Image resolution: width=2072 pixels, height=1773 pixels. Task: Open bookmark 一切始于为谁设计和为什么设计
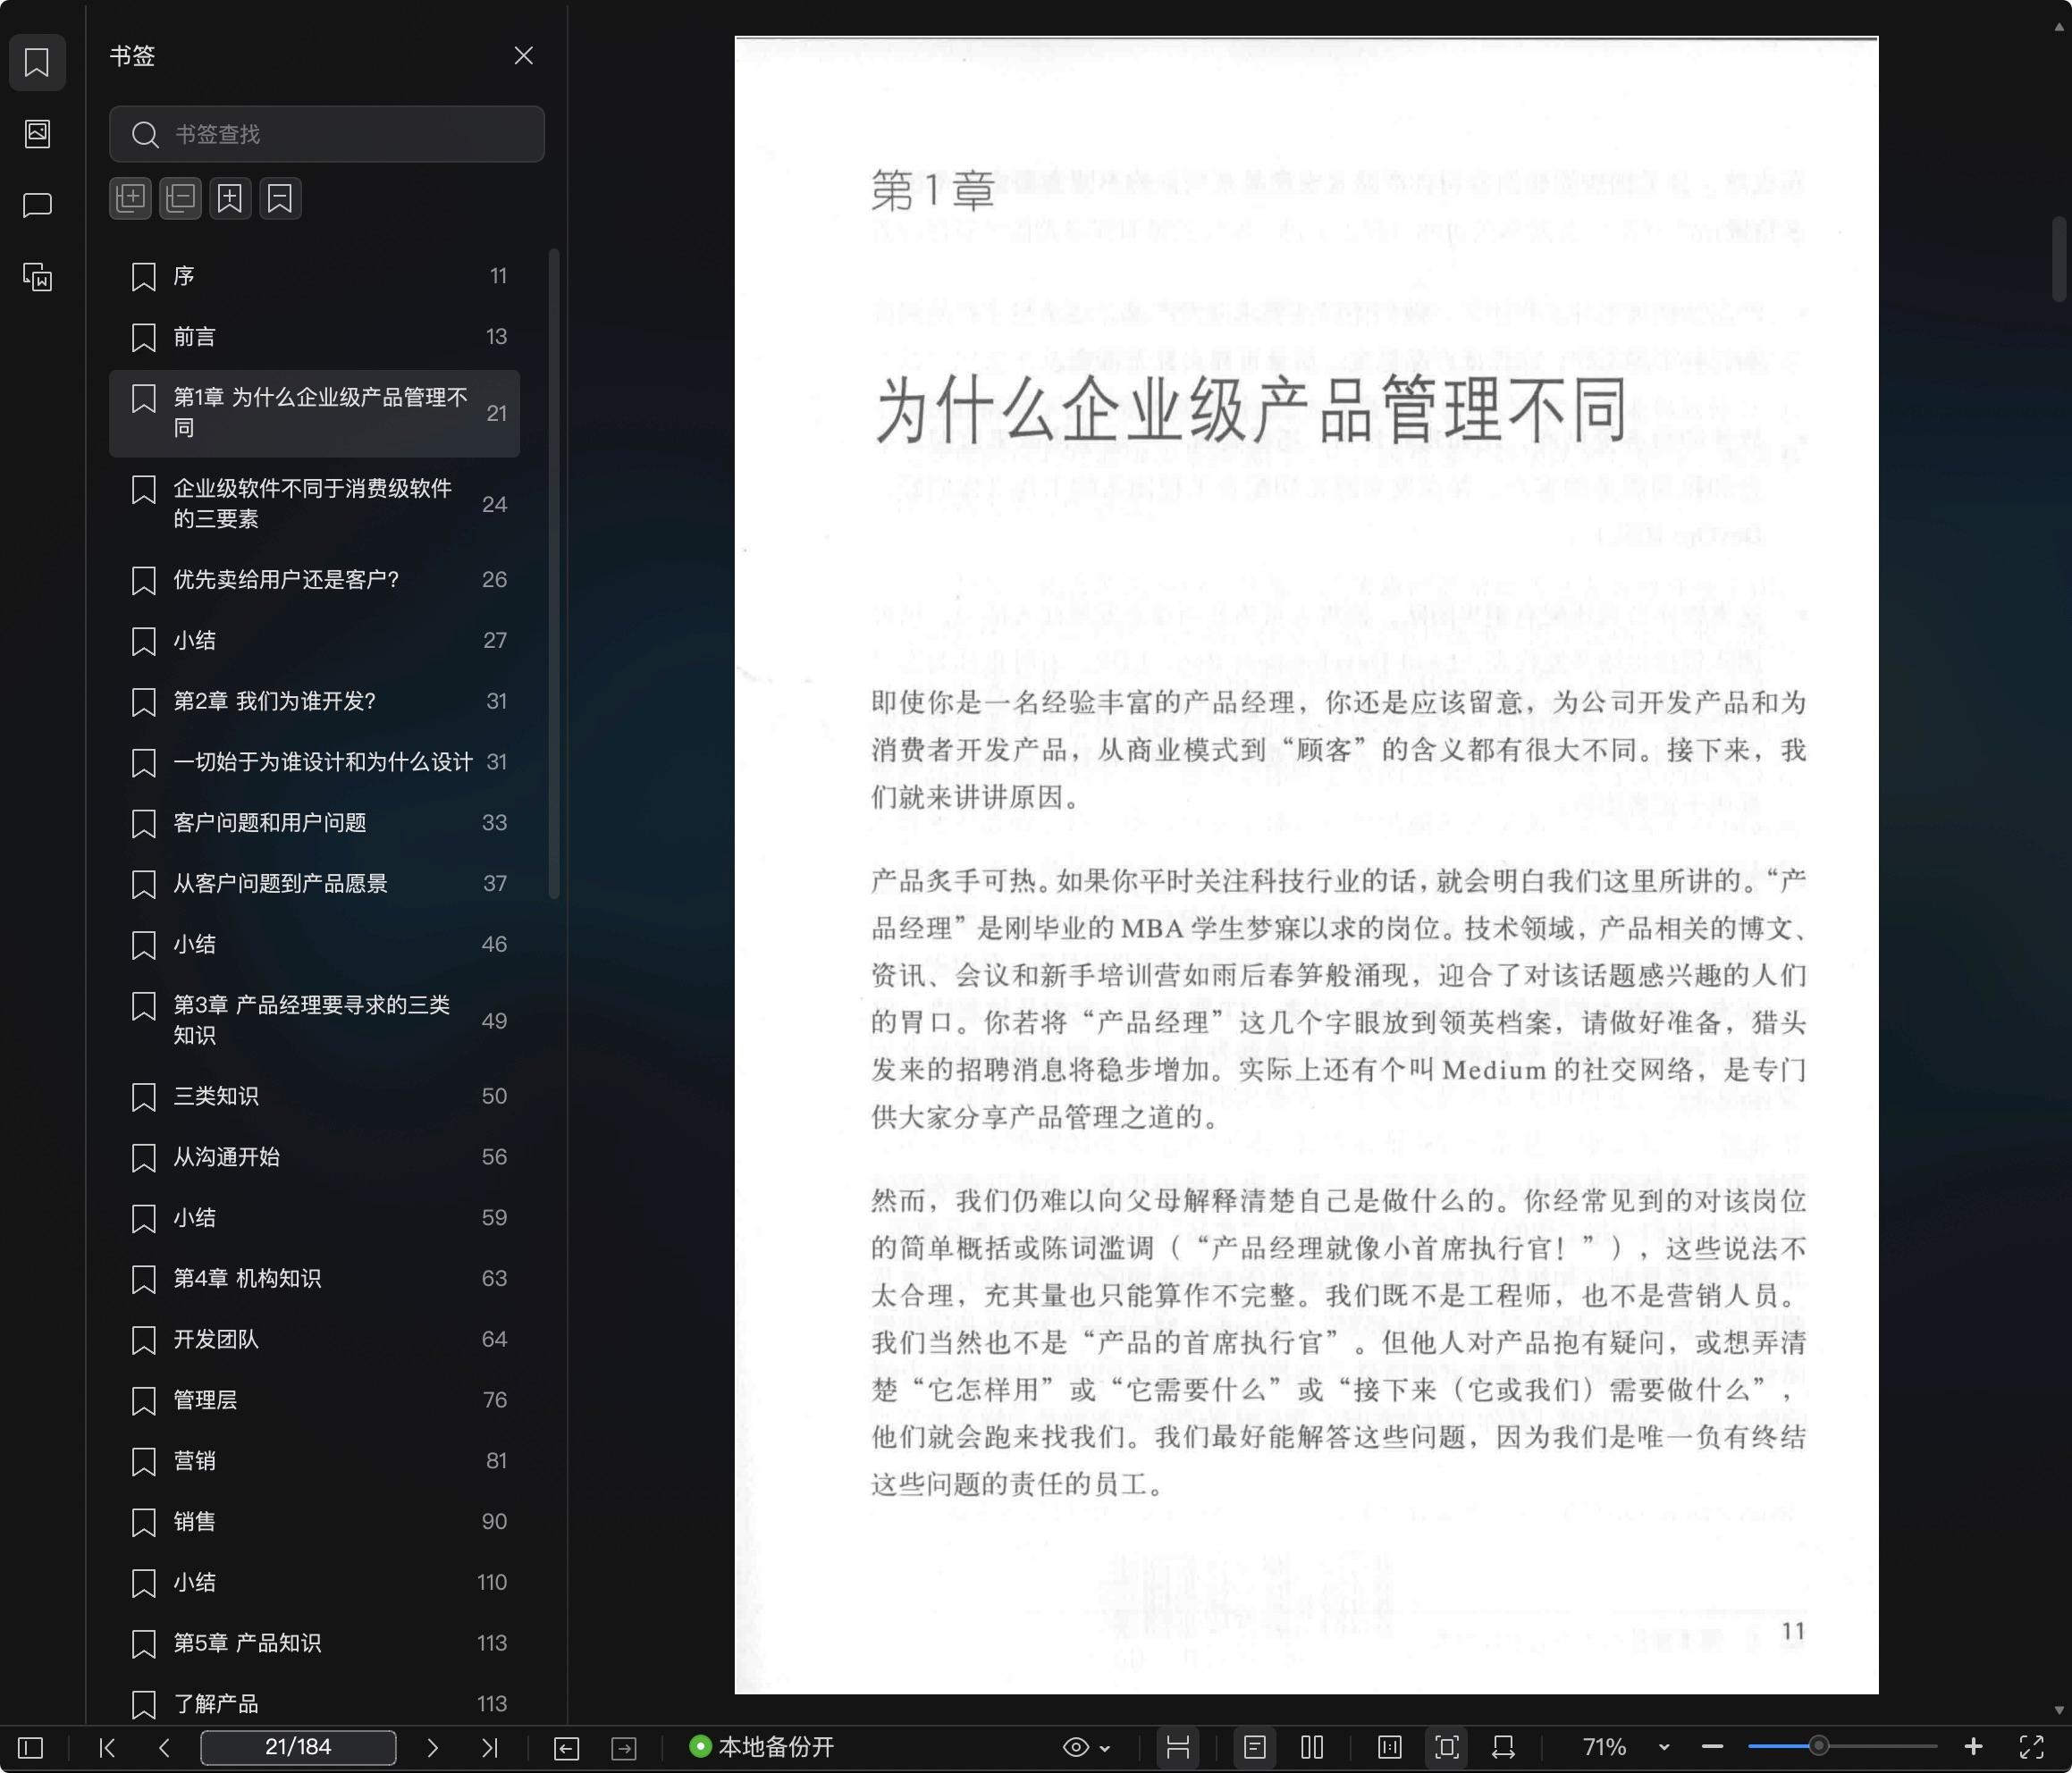(314, 762)
